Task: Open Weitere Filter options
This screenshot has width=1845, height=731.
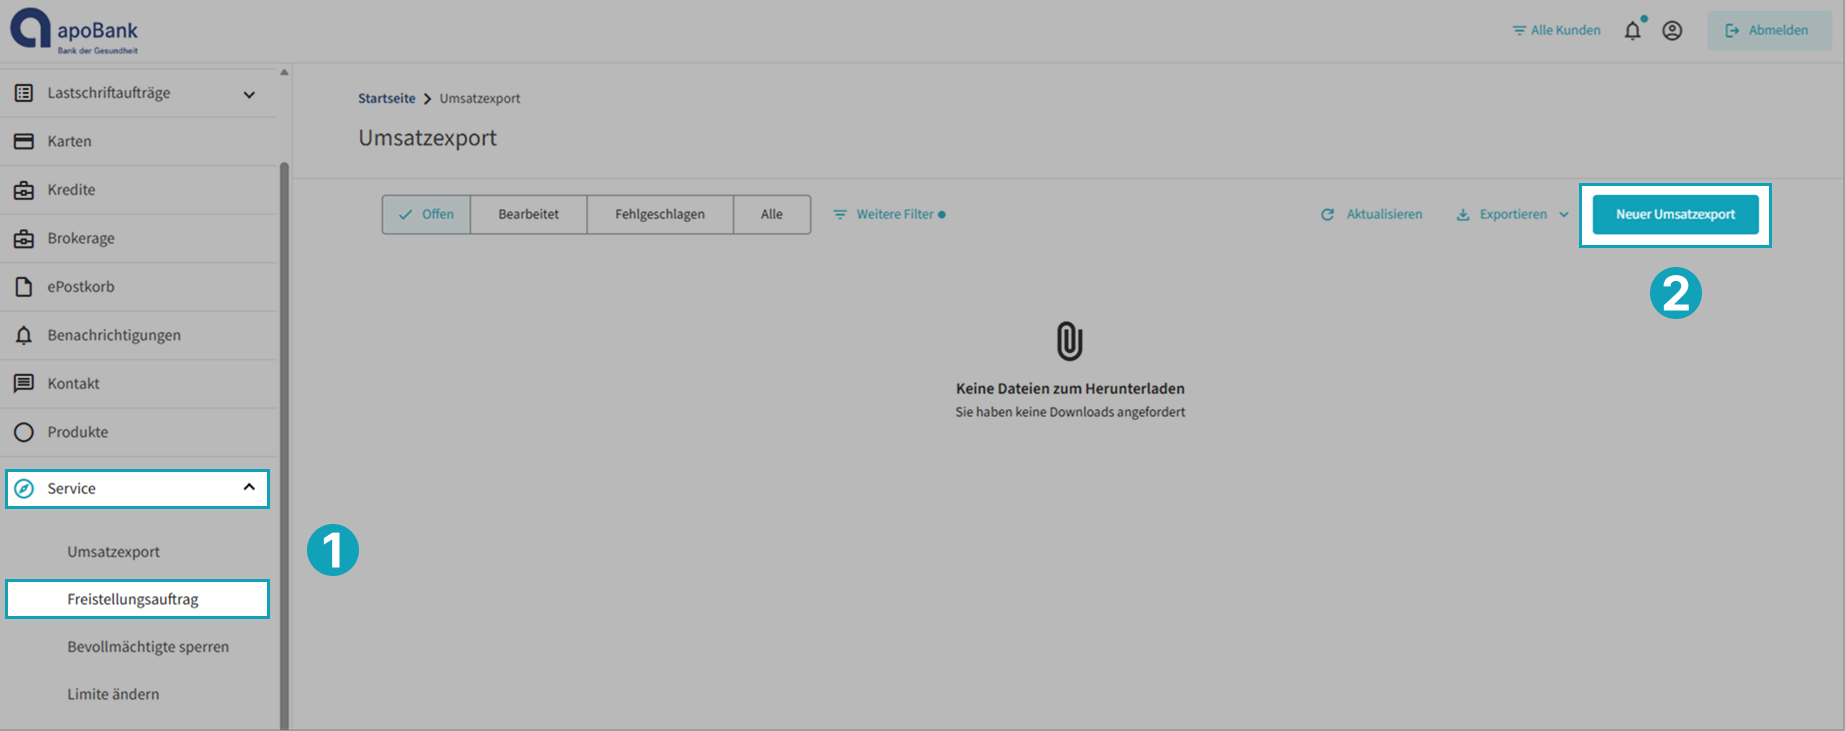Action: (x=889, y=214)
